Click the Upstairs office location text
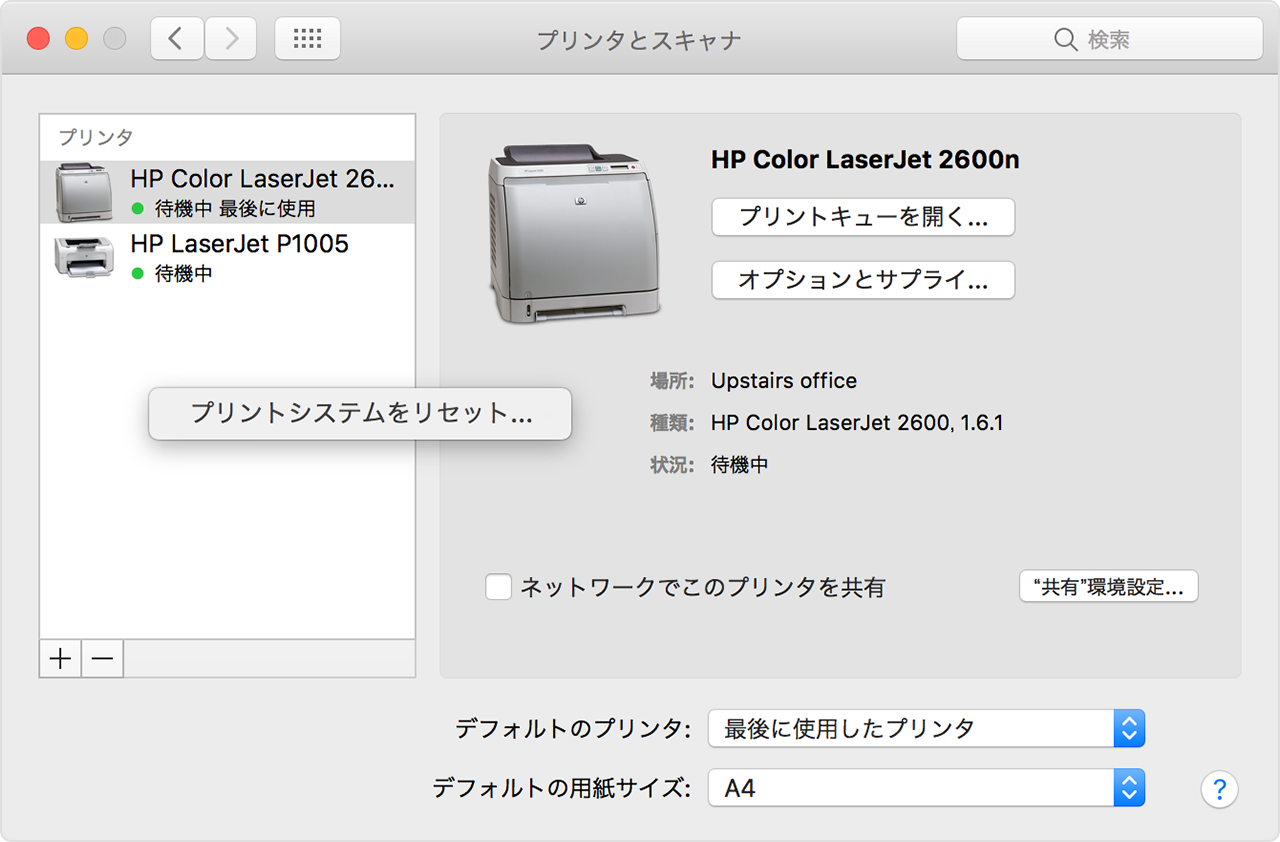 tap(784, 381)
